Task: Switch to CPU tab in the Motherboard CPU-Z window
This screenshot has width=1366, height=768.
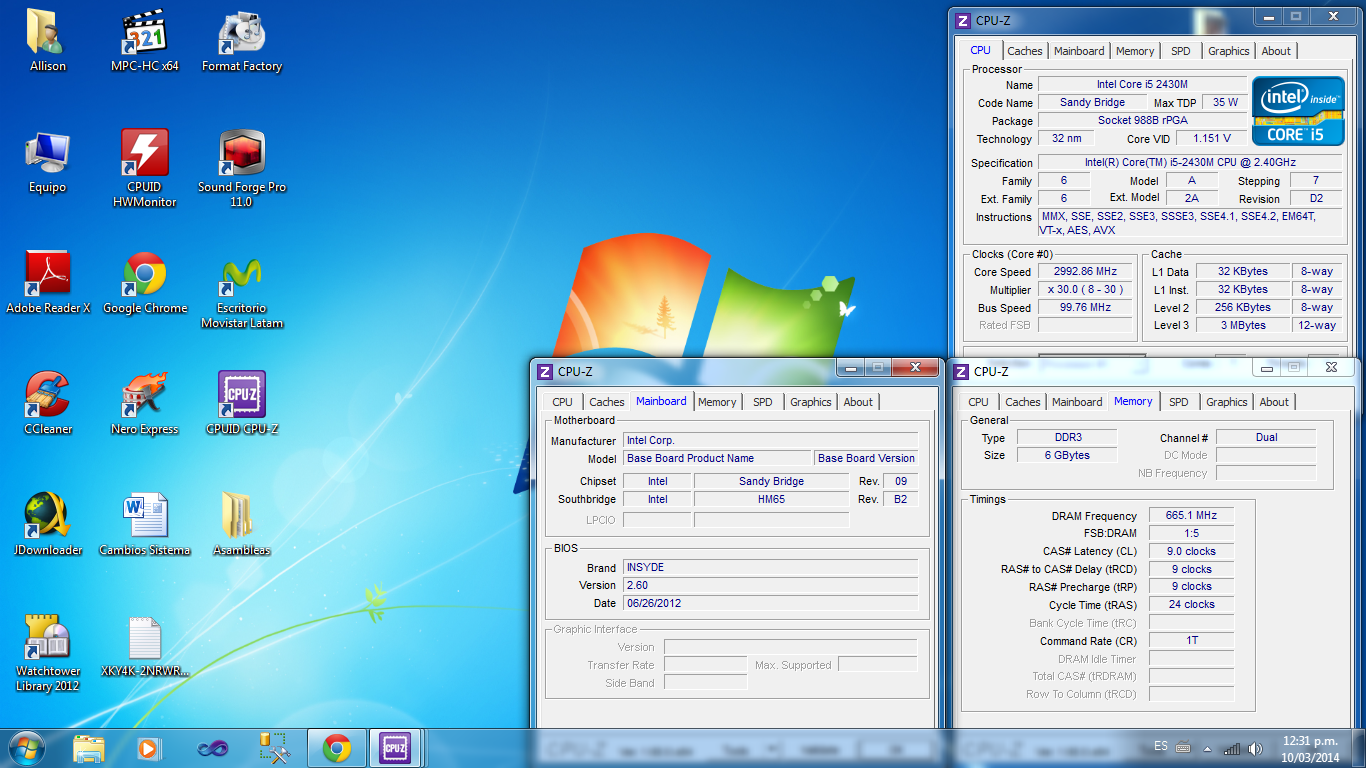Action: tap(563, 402)
